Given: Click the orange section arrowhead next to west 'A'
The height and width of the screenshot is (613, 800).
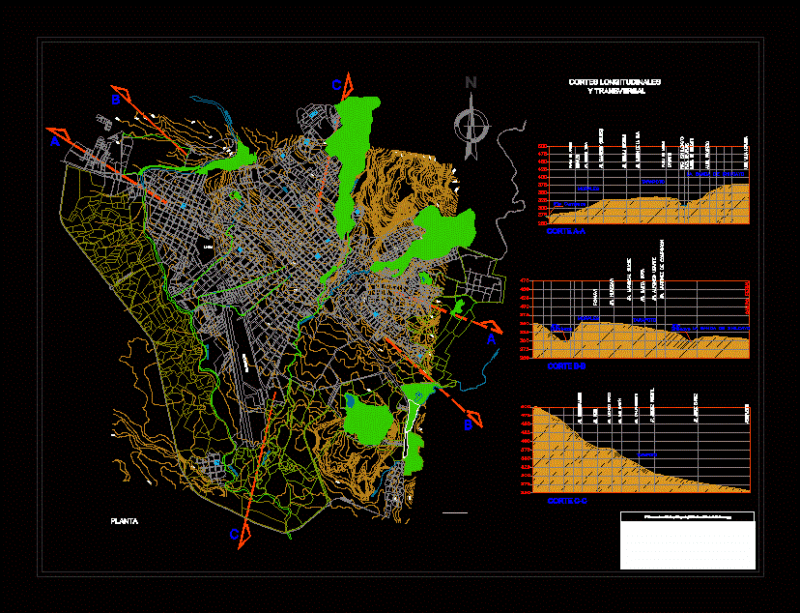Looking at the screenshot, I should 60,134.
